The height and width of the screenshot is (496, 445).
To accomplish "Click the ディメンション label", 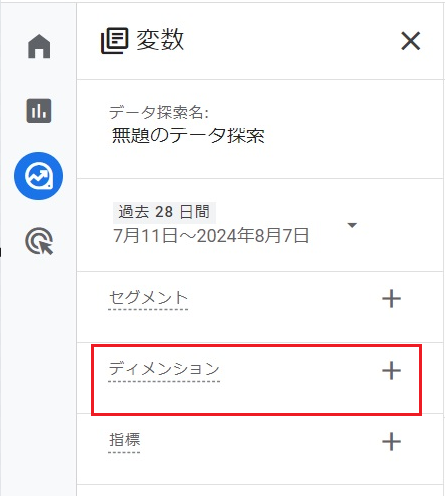I will tap(164, 369).
